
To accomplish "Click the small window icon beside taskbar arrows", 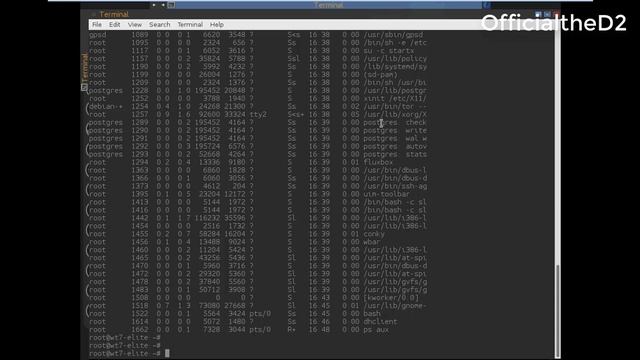I will (171, 5).
